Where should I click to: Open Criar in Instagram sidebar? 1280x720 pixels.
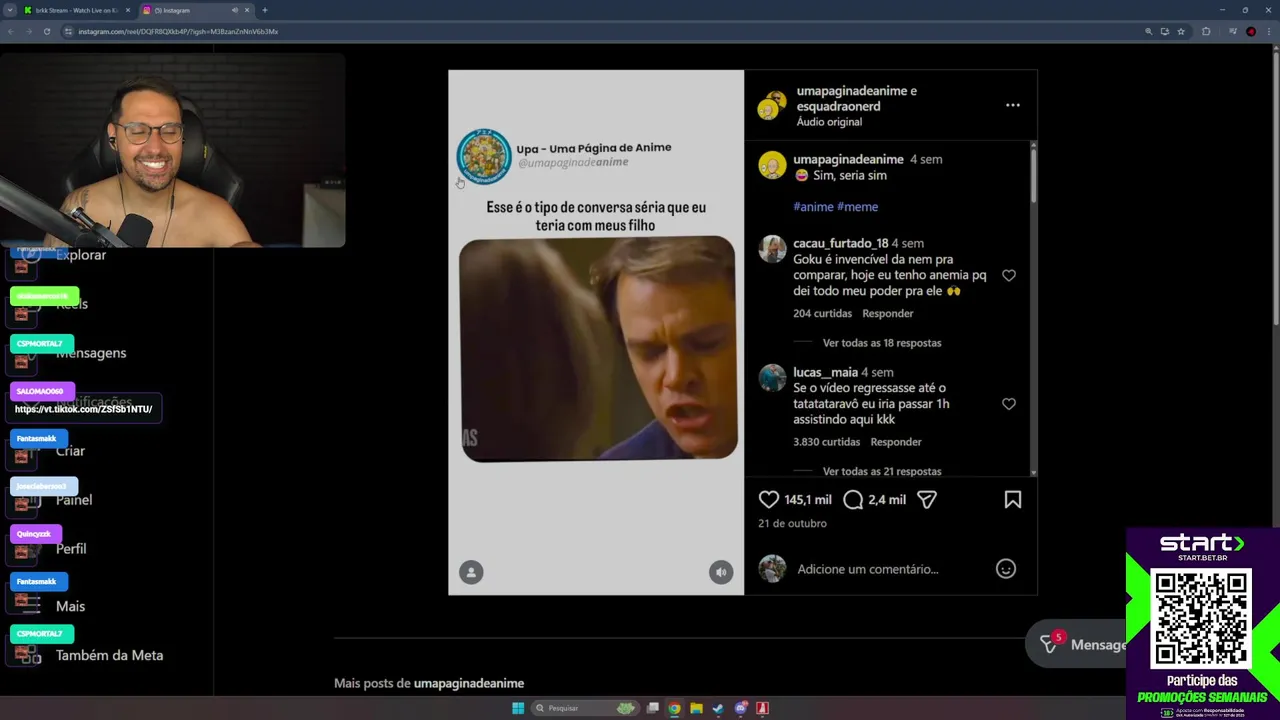coord(70,451)
